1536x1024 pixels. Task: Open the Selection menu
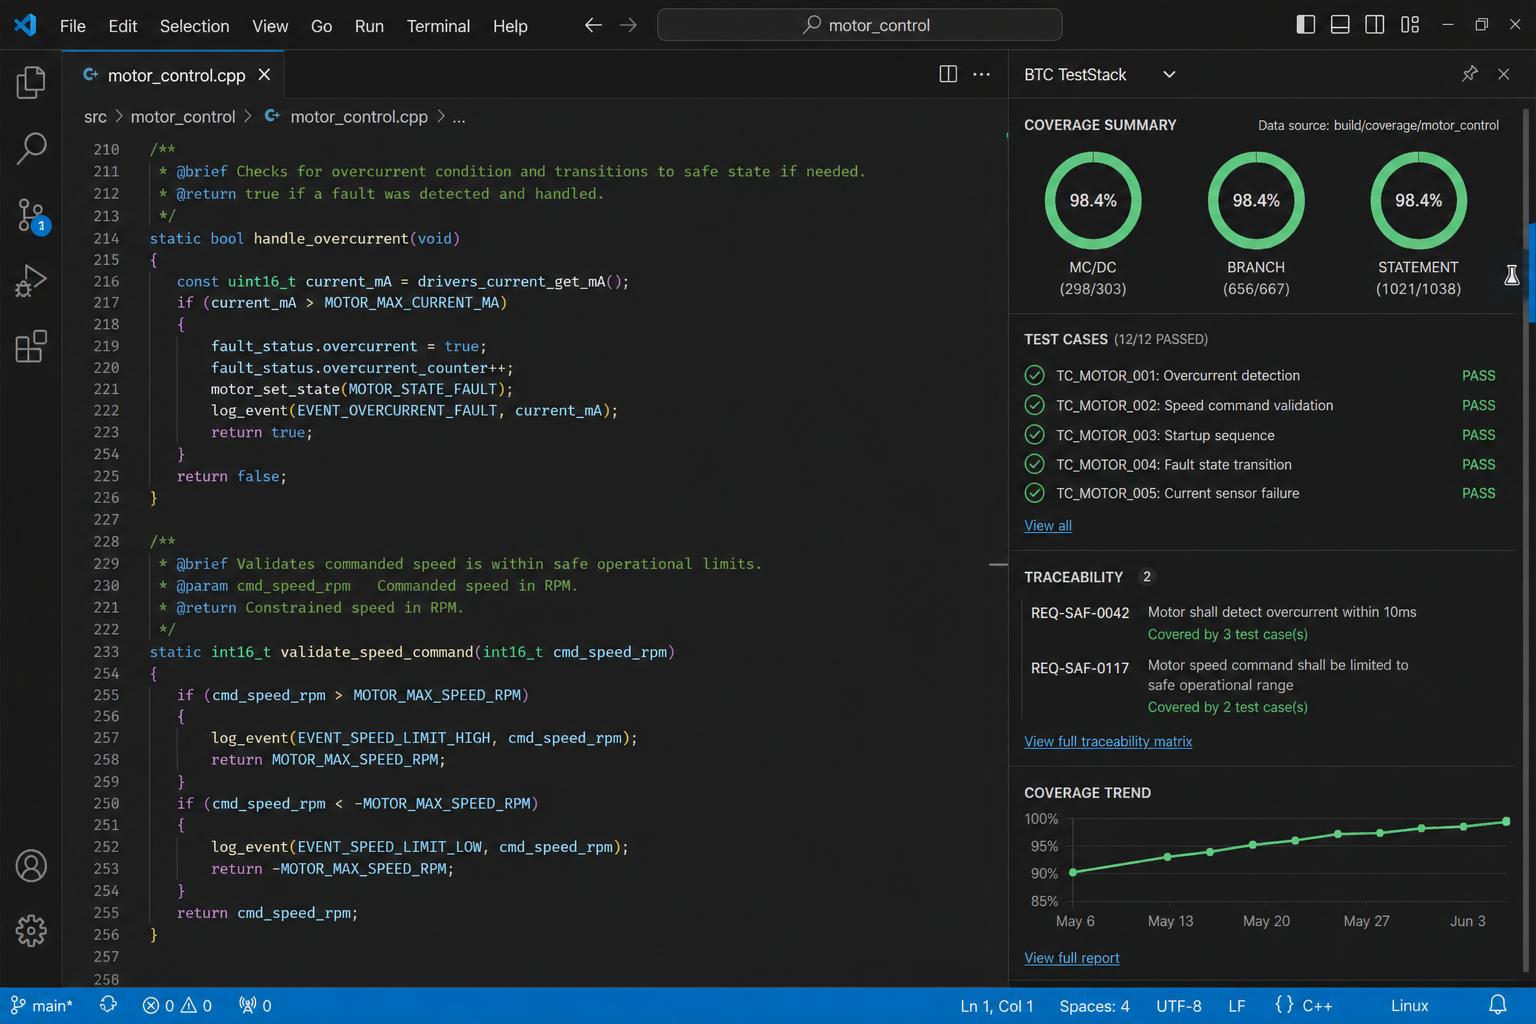194,26
